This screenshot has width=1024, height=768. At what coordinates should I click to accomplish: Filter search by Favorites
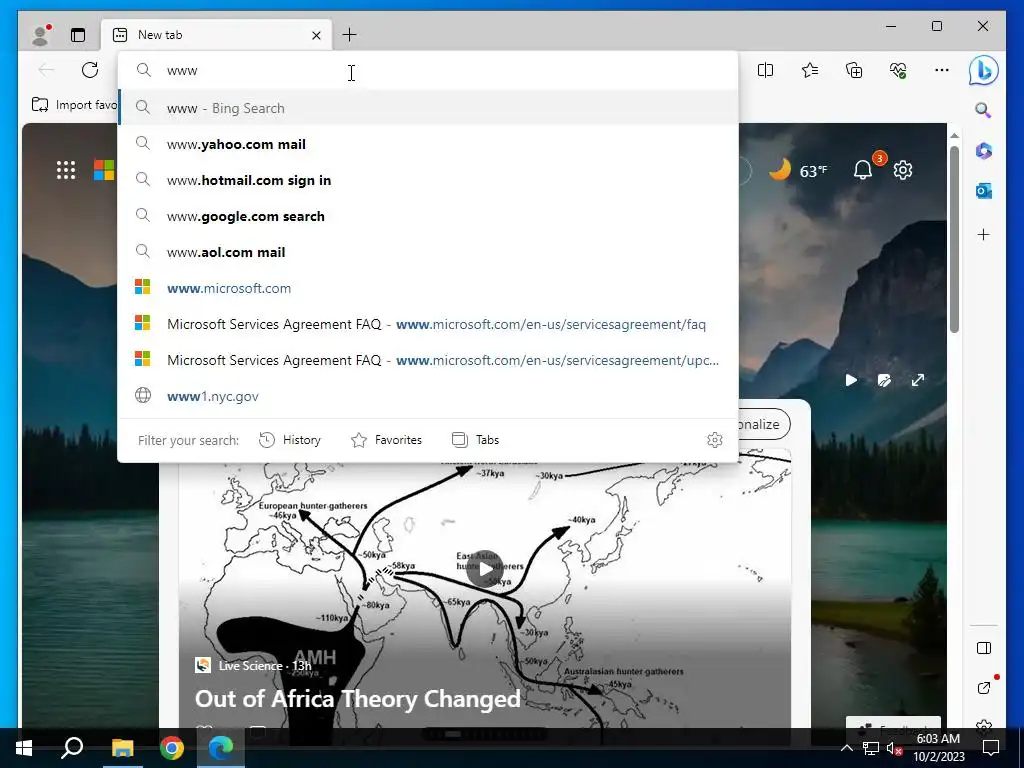[387, 440]
